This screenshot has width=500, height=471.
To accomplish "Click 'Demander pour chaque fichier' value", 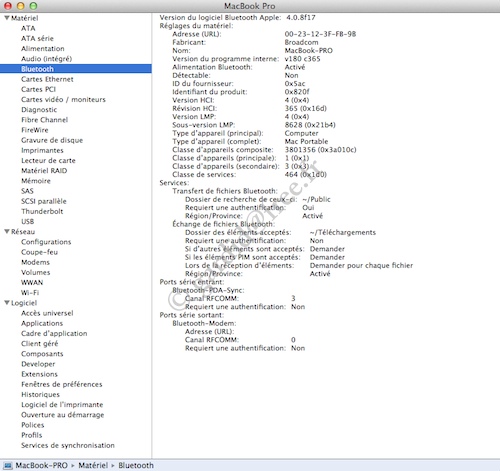I will click(x=361, y=266).
